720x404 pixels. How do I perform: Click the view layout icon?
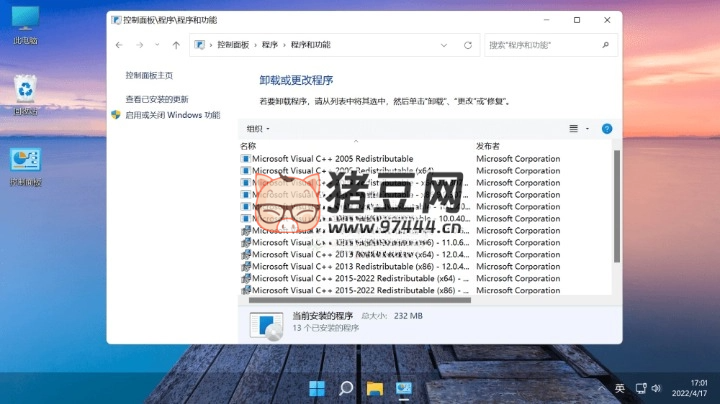pyautogui.click(x=574, y=129)
